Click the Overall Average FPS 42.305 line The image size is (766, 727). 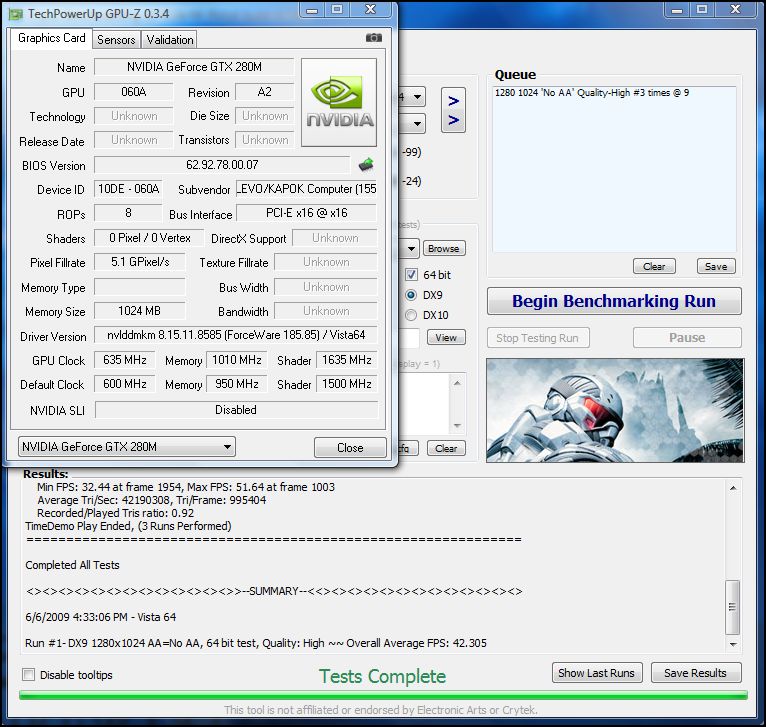click(256, 643)
